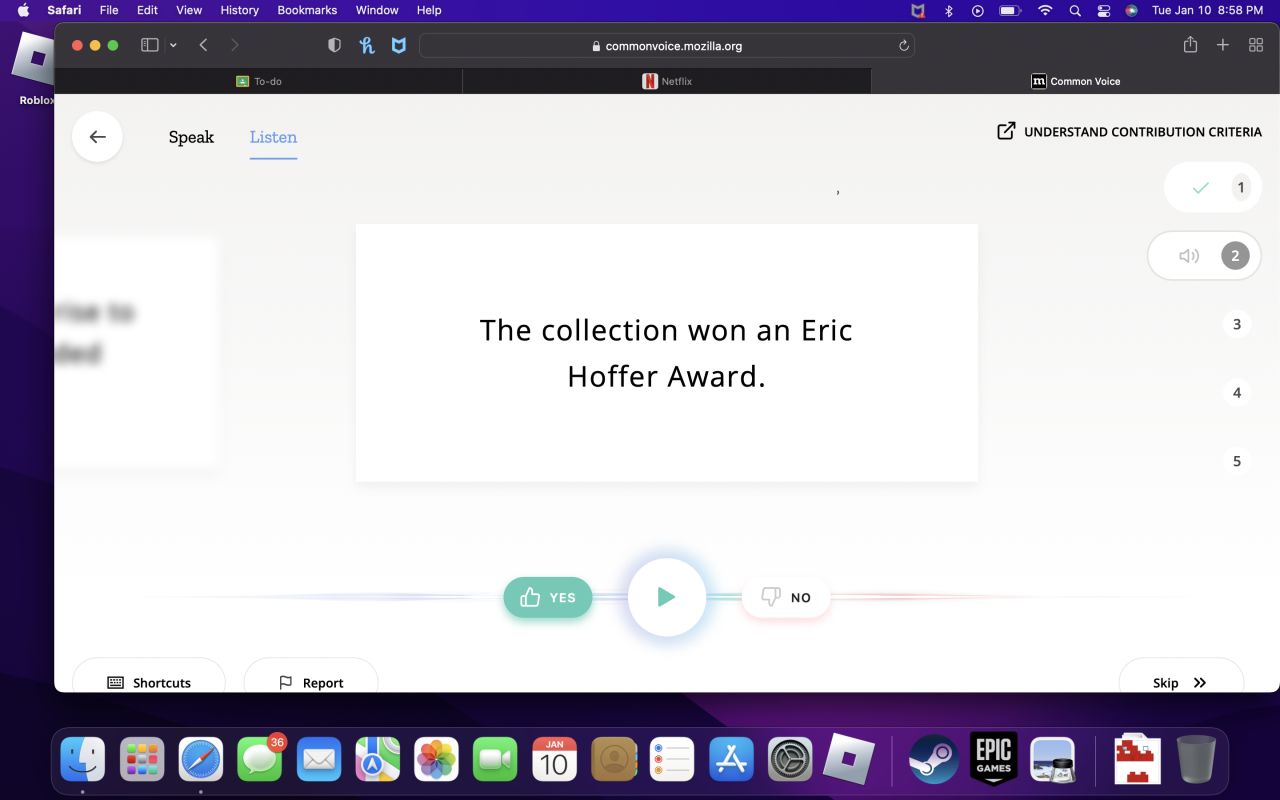Vote YES with the thumbs-up button

tap(548, 597)
